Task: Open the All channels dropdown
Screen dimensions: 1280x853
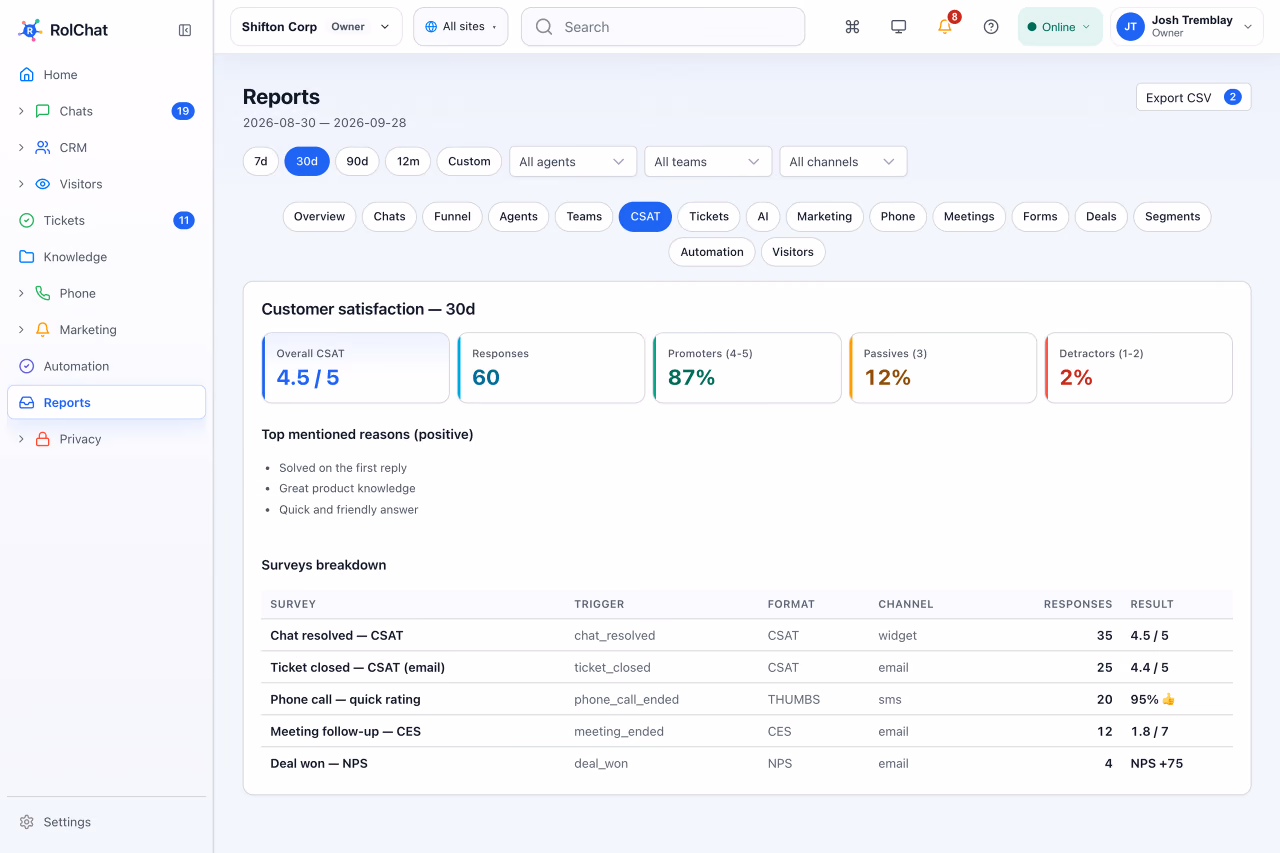Action: coord(843,162)
